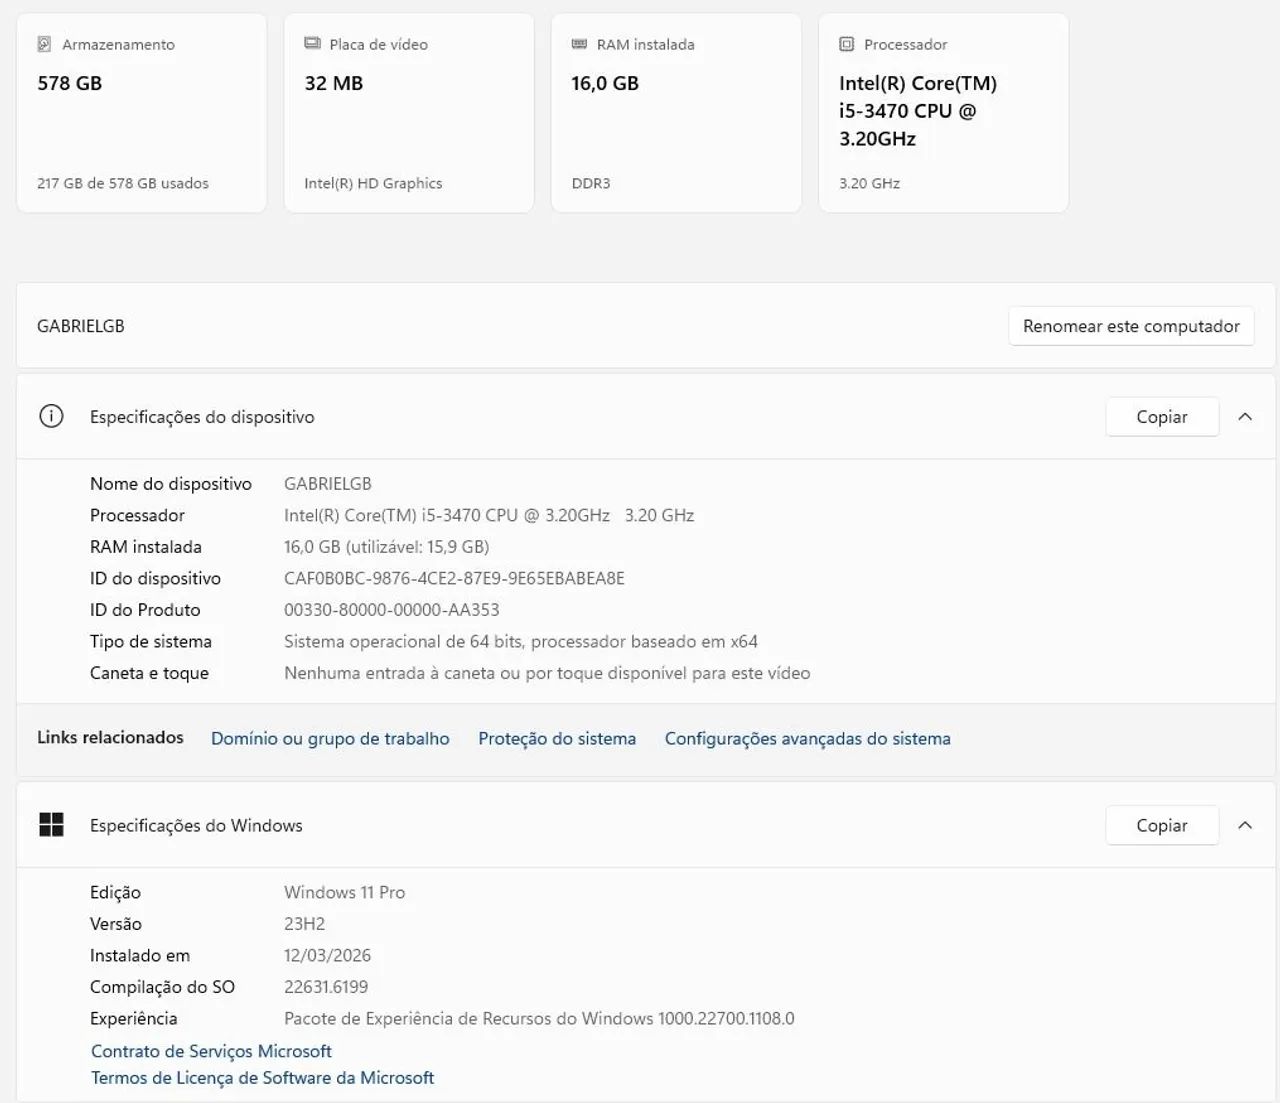1280x1103 pixels.
Task: Click the GABRIELGB computer name in the rename bar
Action: pos(81,326)
